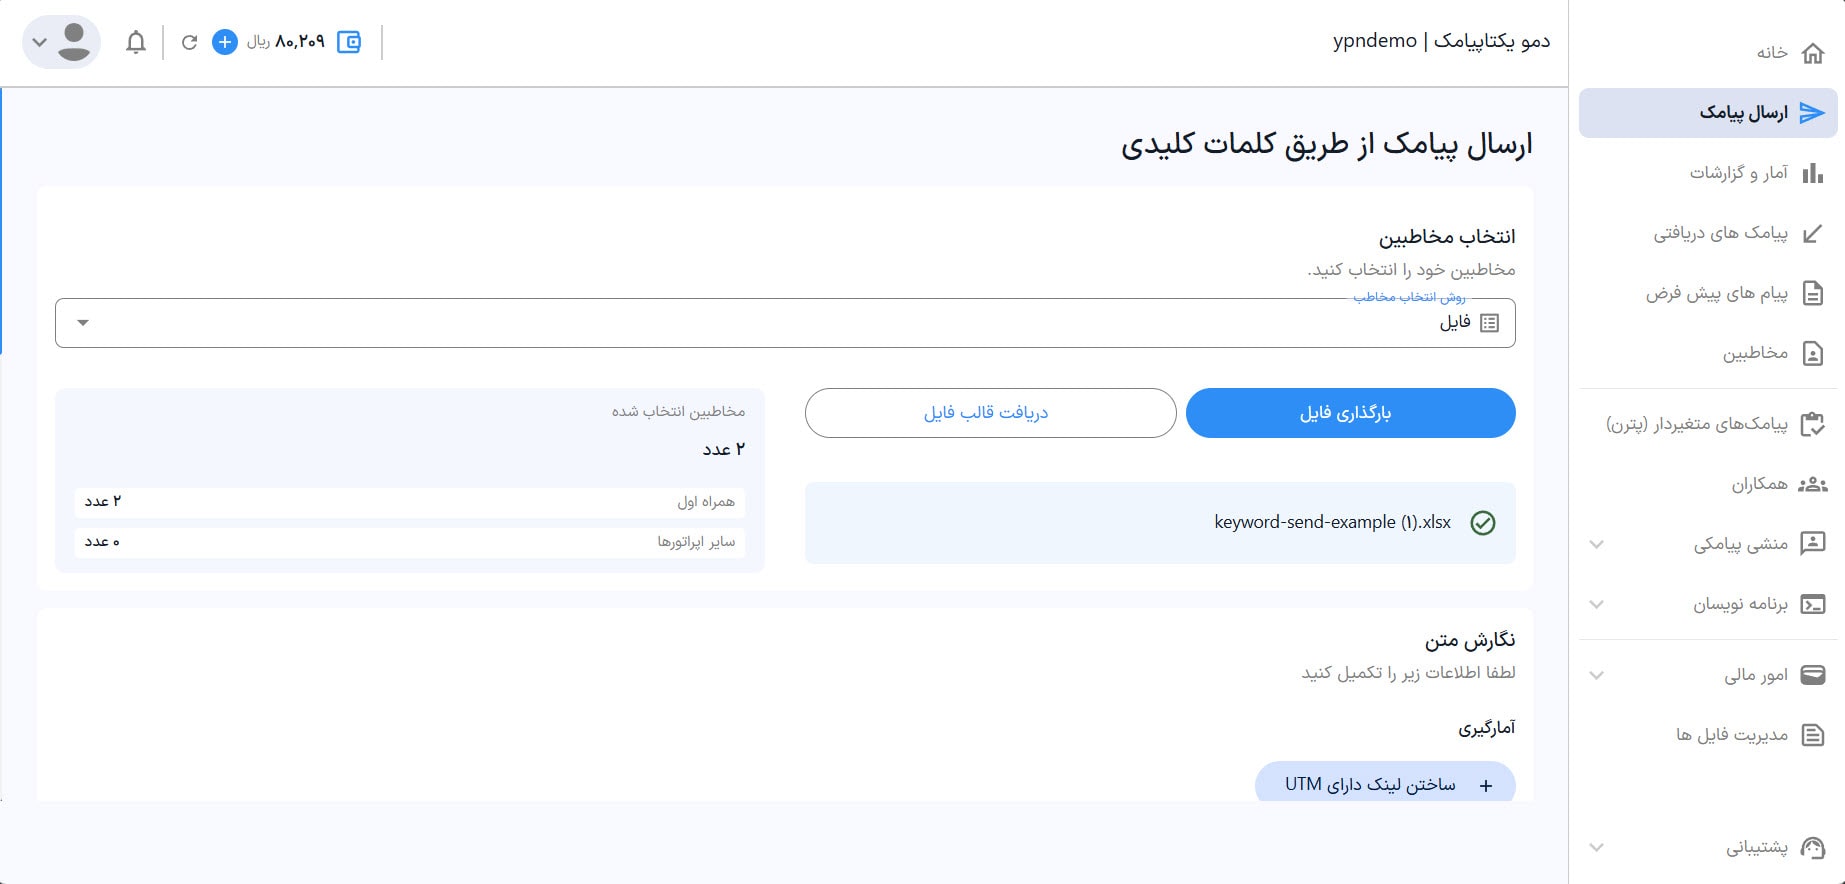This screenshot has width=1845, height=884.
Task: Open the user profile avatar menu
Action: 61,42
